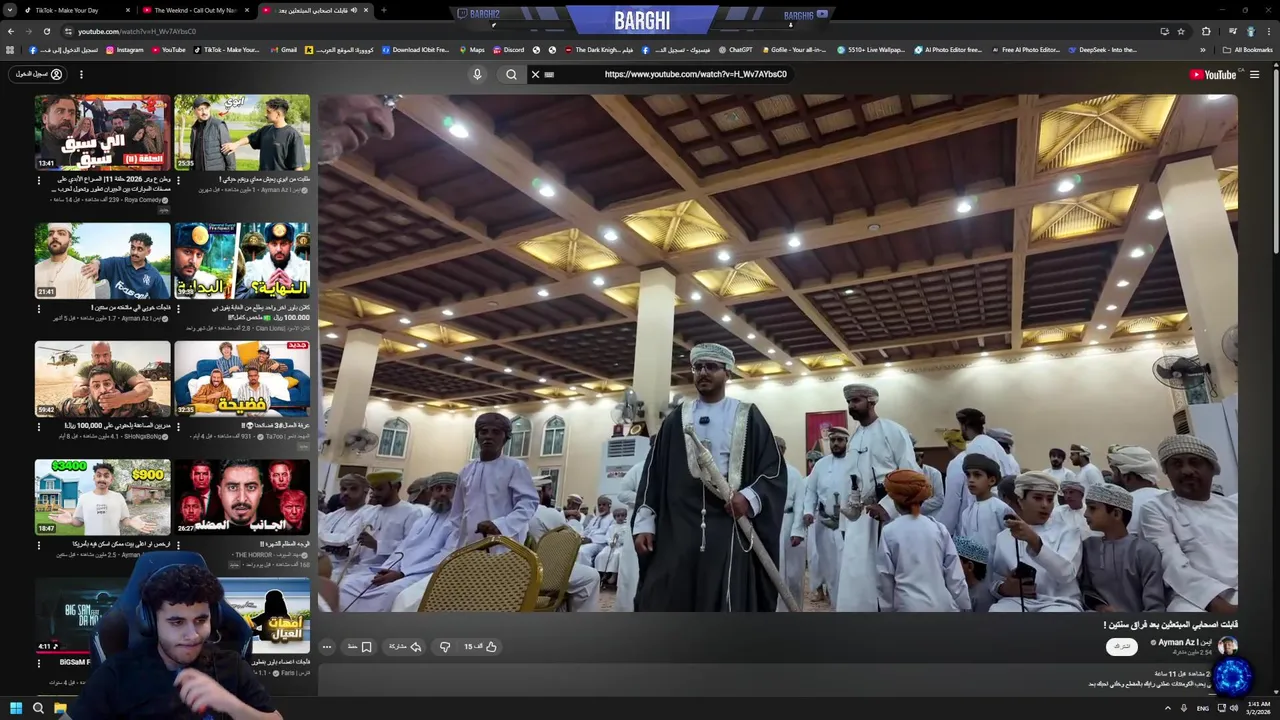Mute the active tab via speaker icon
The height and width of the screenshot is (720, 1280).
tap(354, 10)
